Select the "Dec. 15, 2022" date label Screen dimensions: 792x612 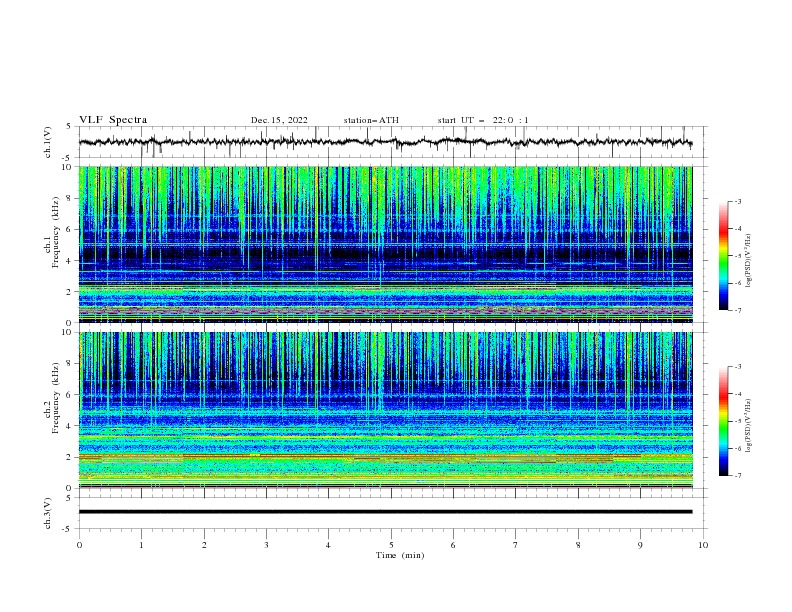click(x=279, y=120)
